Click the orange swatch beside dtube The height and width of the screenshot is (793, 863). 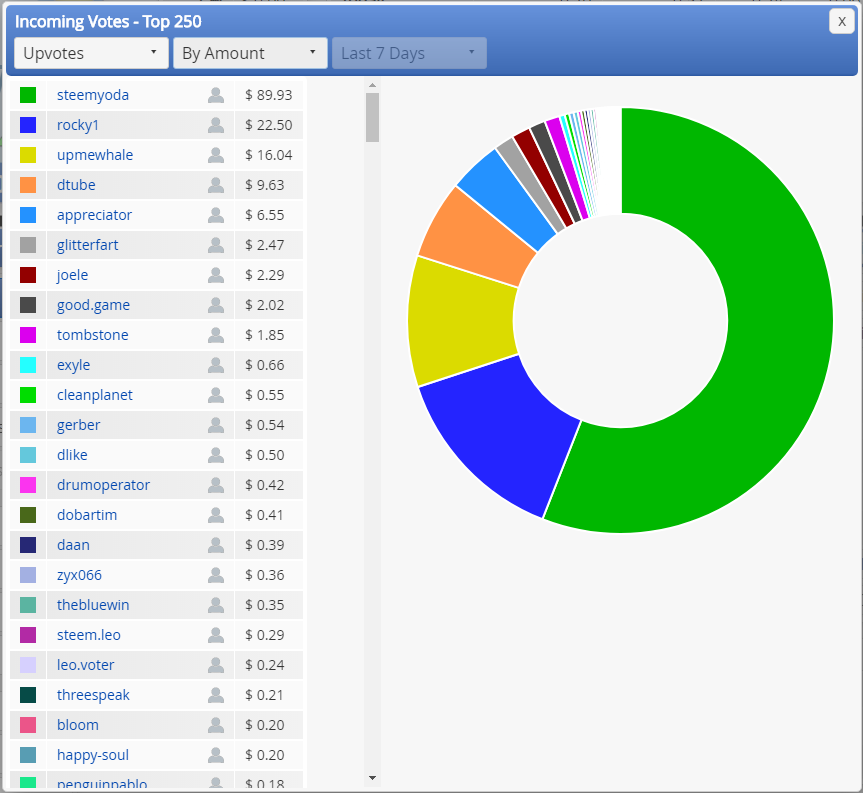(28, 185)
